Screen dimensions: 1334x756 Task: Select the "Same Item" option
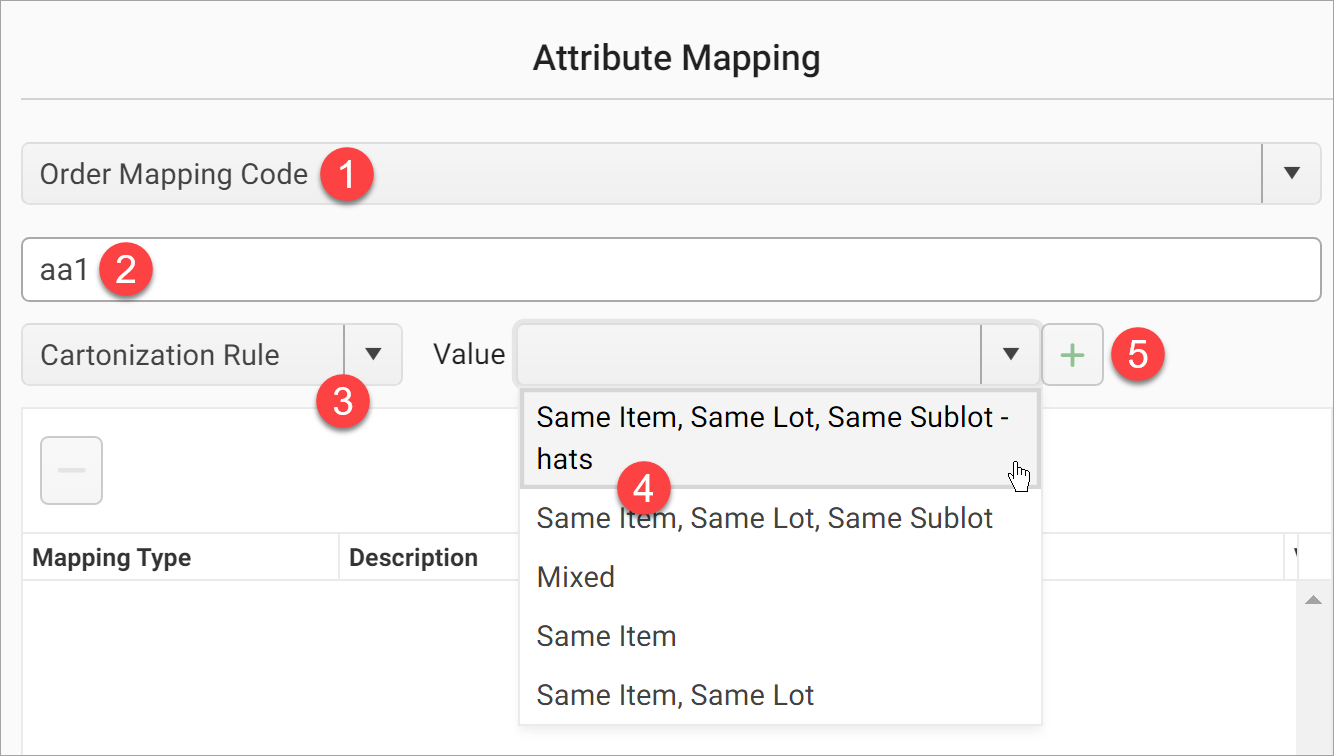[x=606, y=635]
